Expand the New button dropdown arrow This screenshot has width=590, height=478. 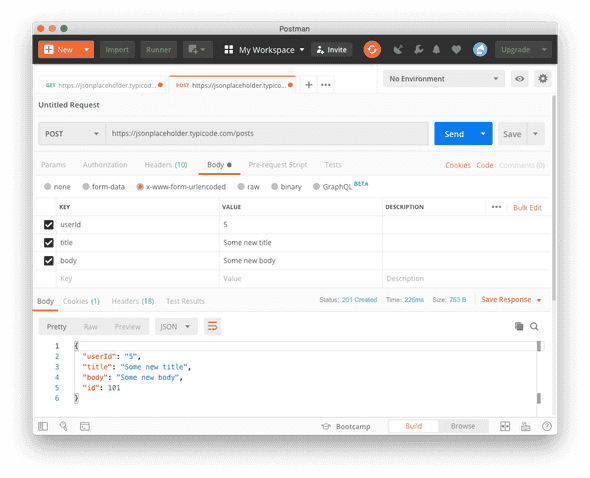pyautogui.click(x=87, y=49)
